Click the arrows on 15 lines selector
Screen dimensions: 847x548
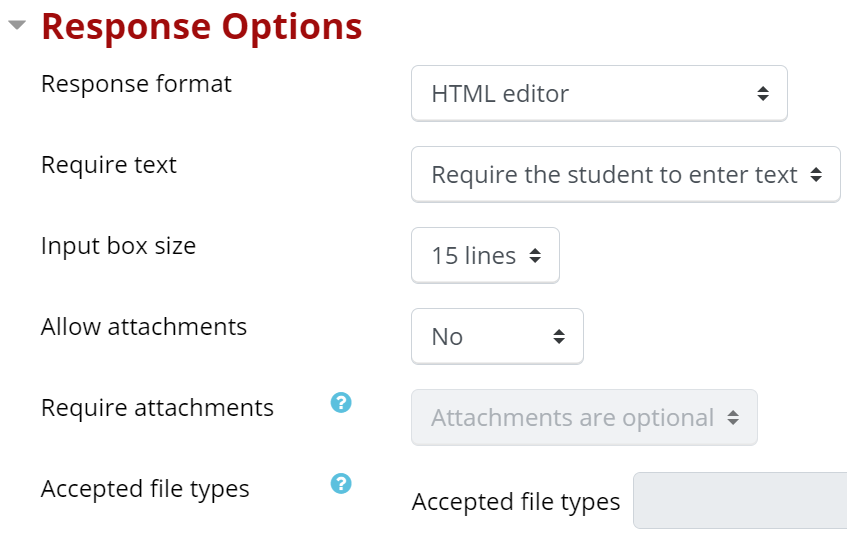(535, 256)
